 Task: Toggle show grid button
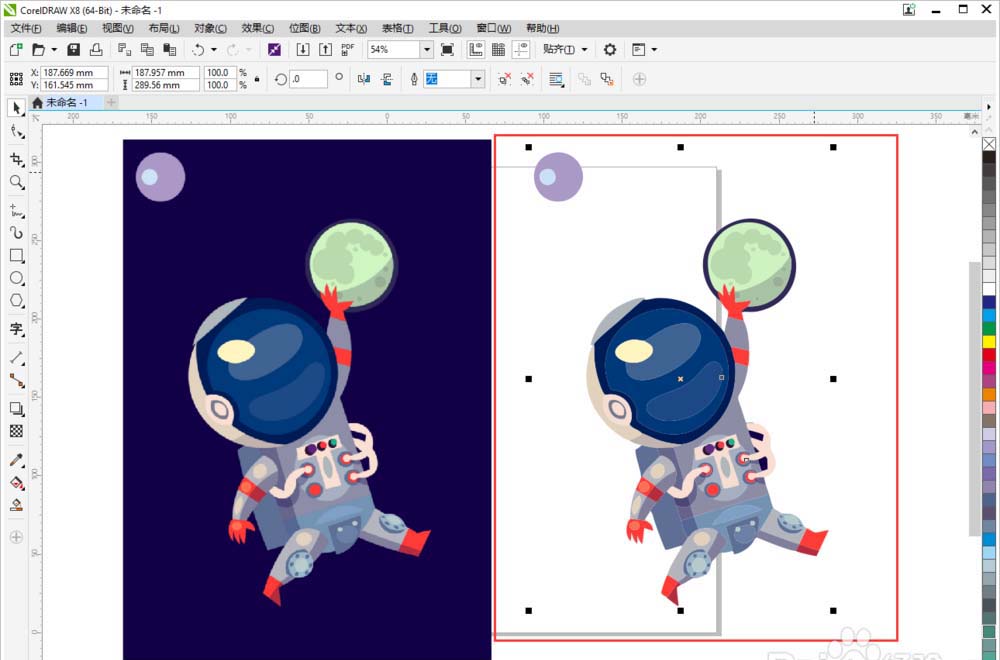click(x=498, y=49)
